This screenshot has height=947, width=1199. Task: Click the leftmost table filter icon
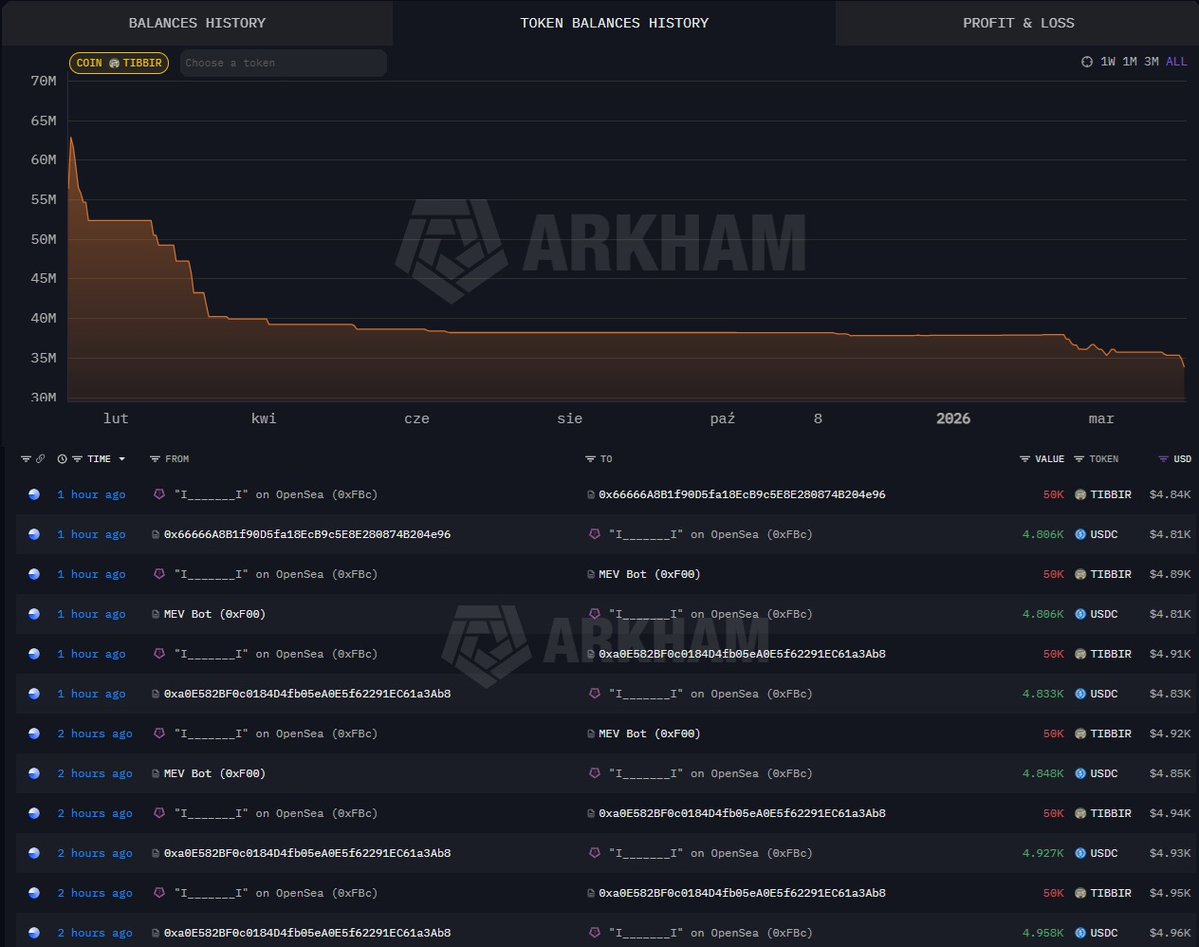26,459
